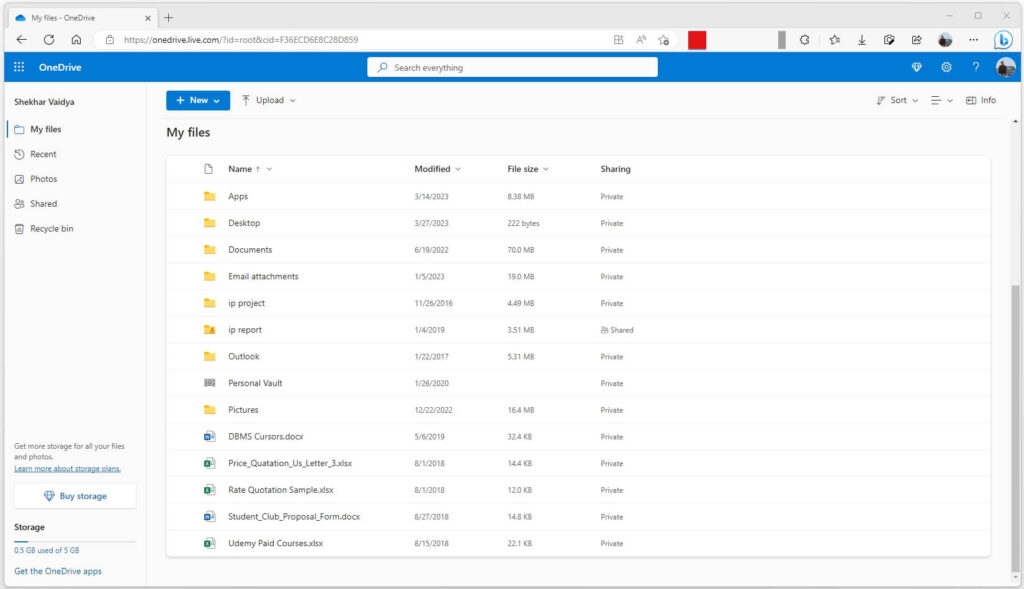Expand the New dropdown button
The width and height of the screenshot is (1024, 589).
198,101
